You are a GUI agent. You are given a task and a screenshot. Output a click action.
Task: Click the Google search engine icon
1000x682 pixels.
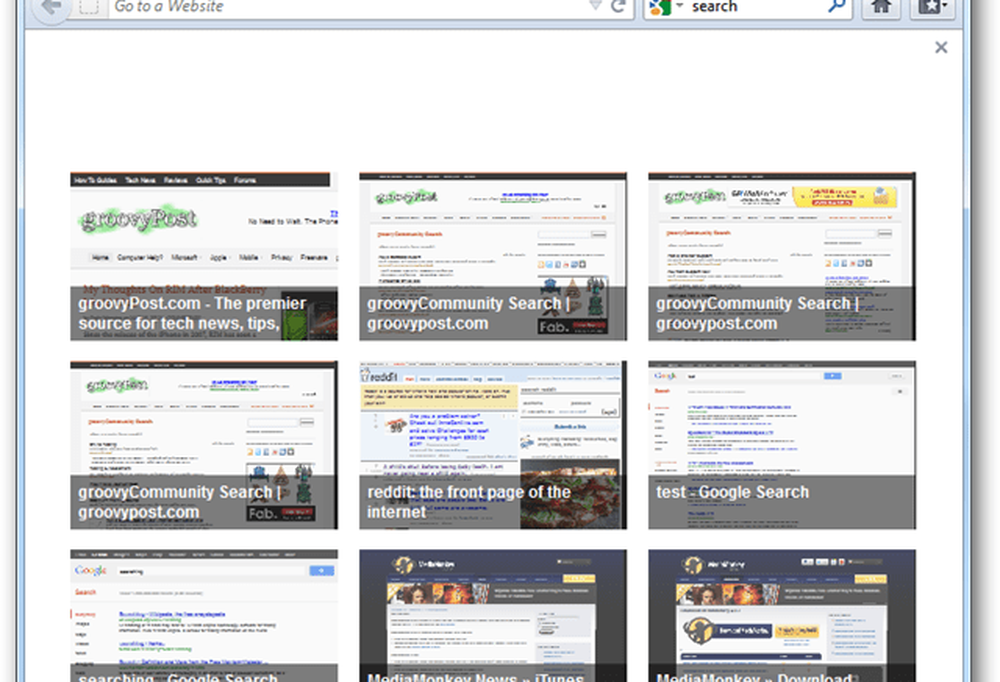[658, 7]
